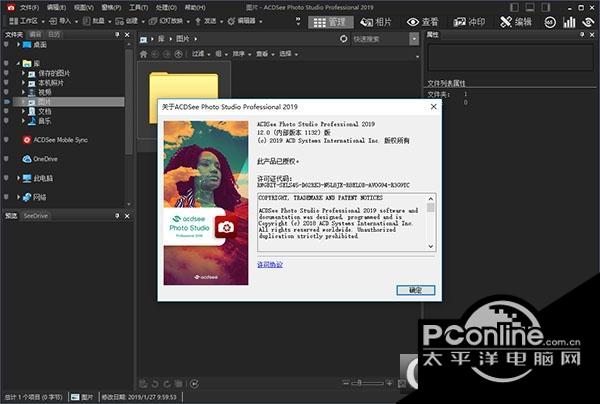
Task: Open the 工具(T) menu
Action: (139, 8)
